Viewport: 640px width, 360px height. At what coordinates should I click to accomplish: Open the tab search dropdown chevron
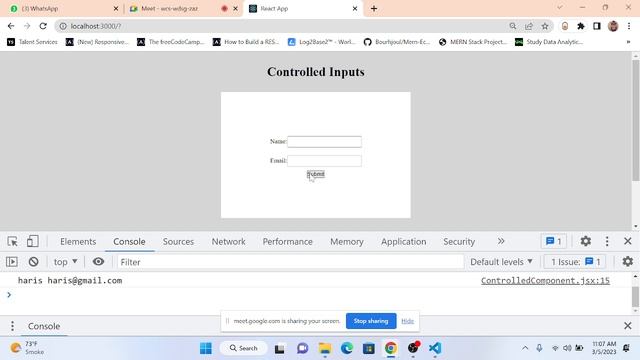click(560, 8)
